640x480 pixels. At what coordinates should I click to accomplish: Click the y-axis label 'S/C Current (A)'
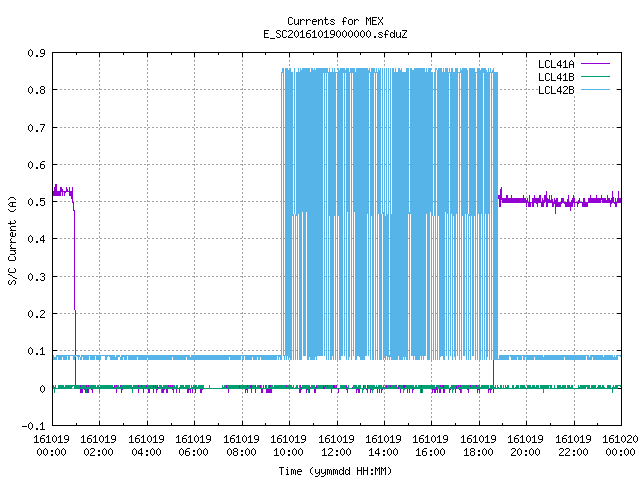(x=12, y=240)
